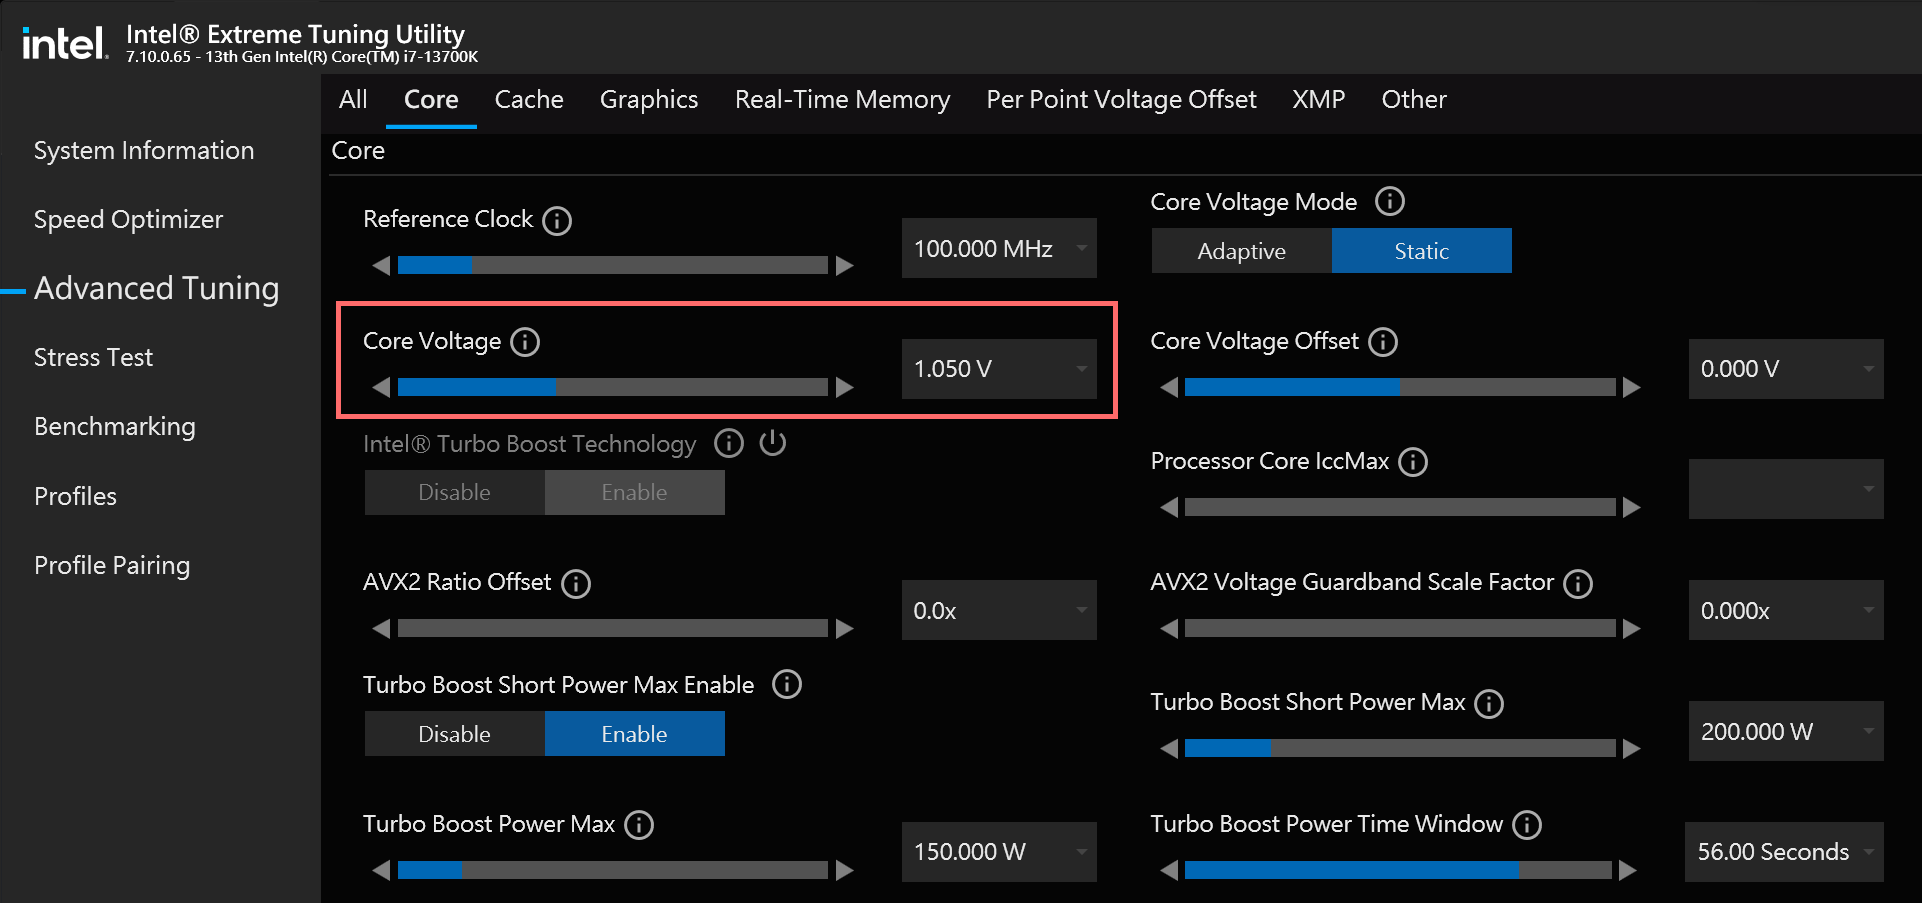
Task: Show Turbo Boost Power Time Window info
Action: 1527,825
